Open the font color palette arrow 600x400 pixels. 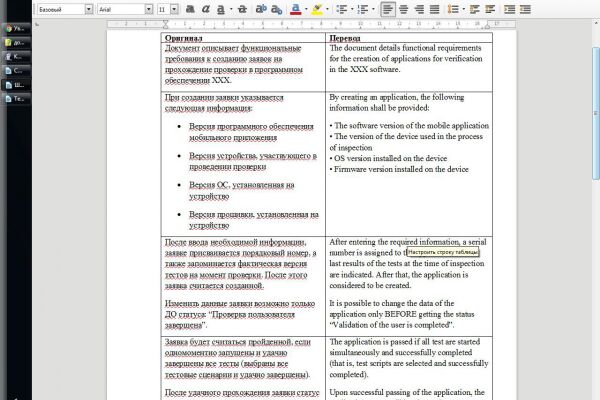(306, 9)
